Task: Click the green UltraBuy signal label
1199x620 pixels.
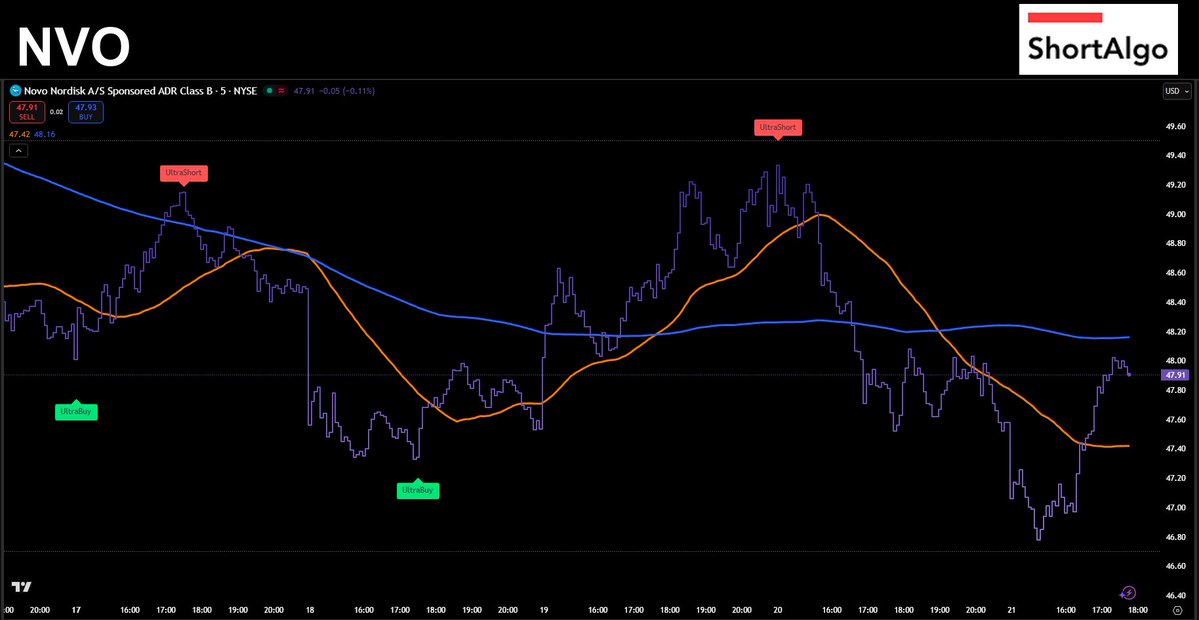Action: pos(77,411)
